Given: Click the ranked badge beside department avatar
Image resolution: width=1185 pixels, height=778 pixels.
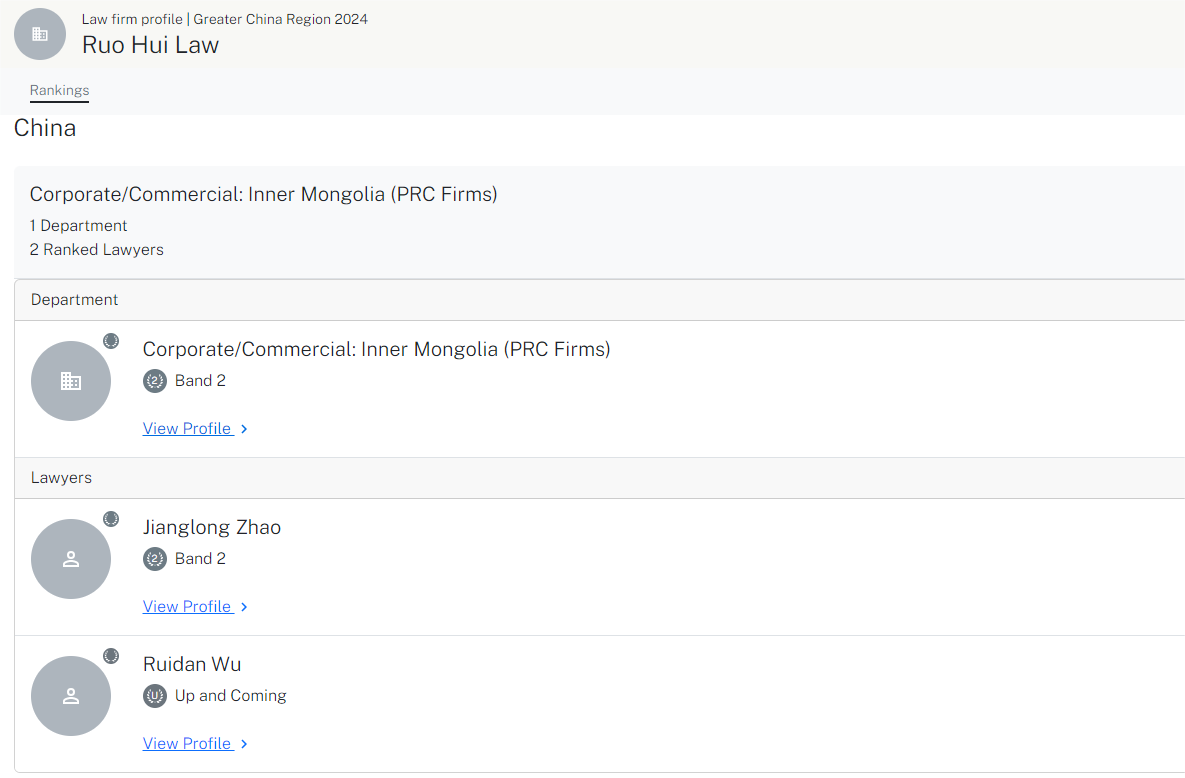Looking at the screenshot, I should (x=111, y=341).
